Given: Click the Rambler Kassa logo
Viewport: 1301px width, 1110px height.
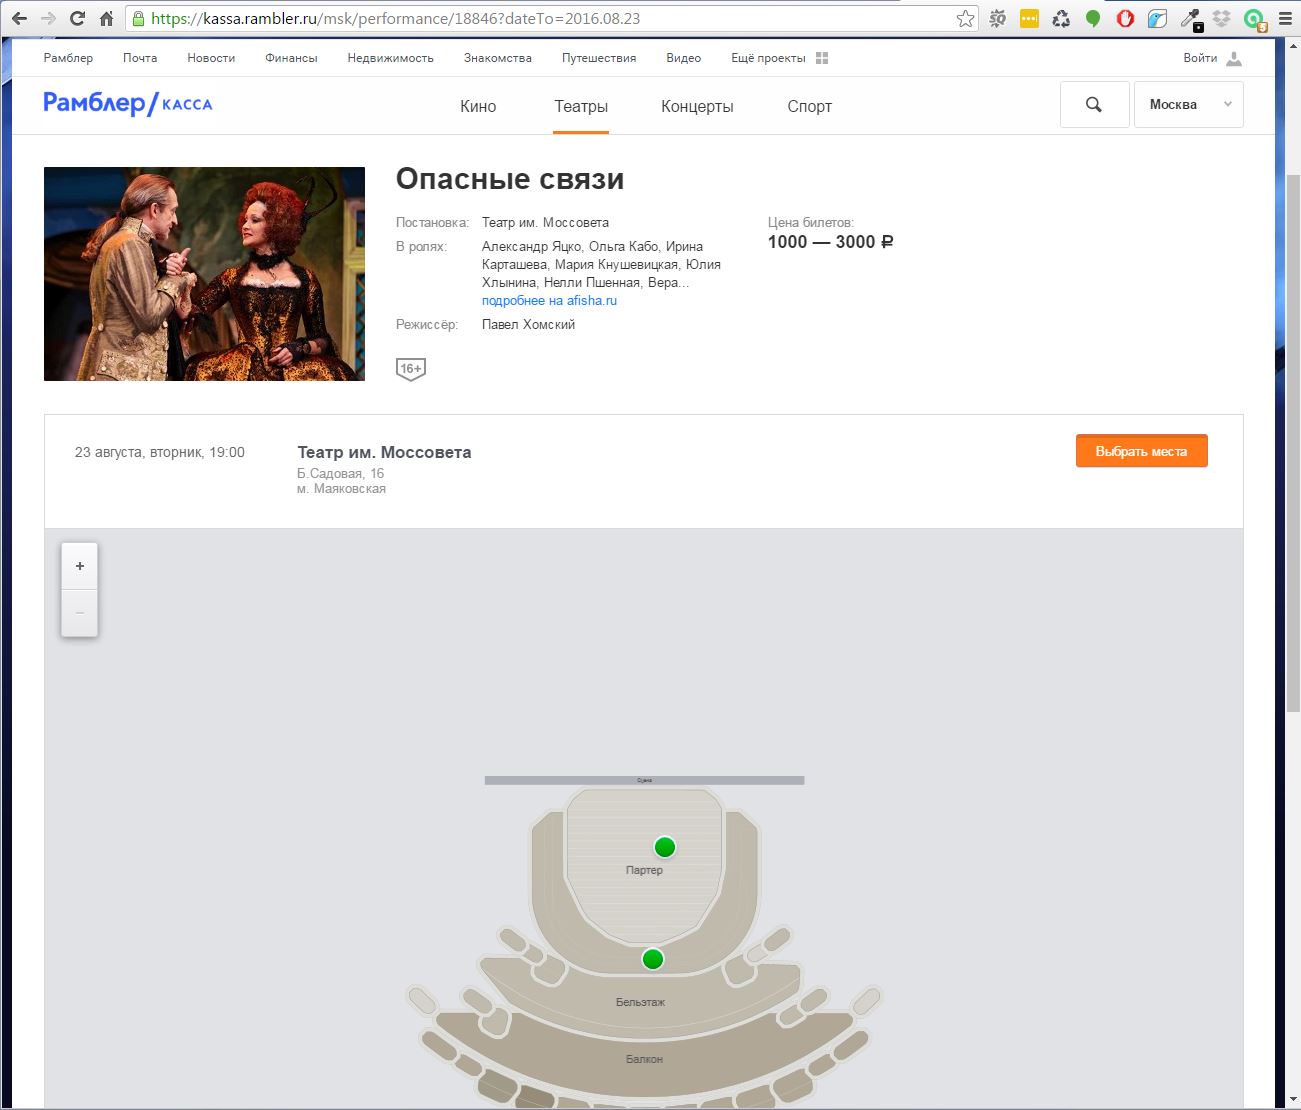Looking at the screenshot, I should click(128, 104).
